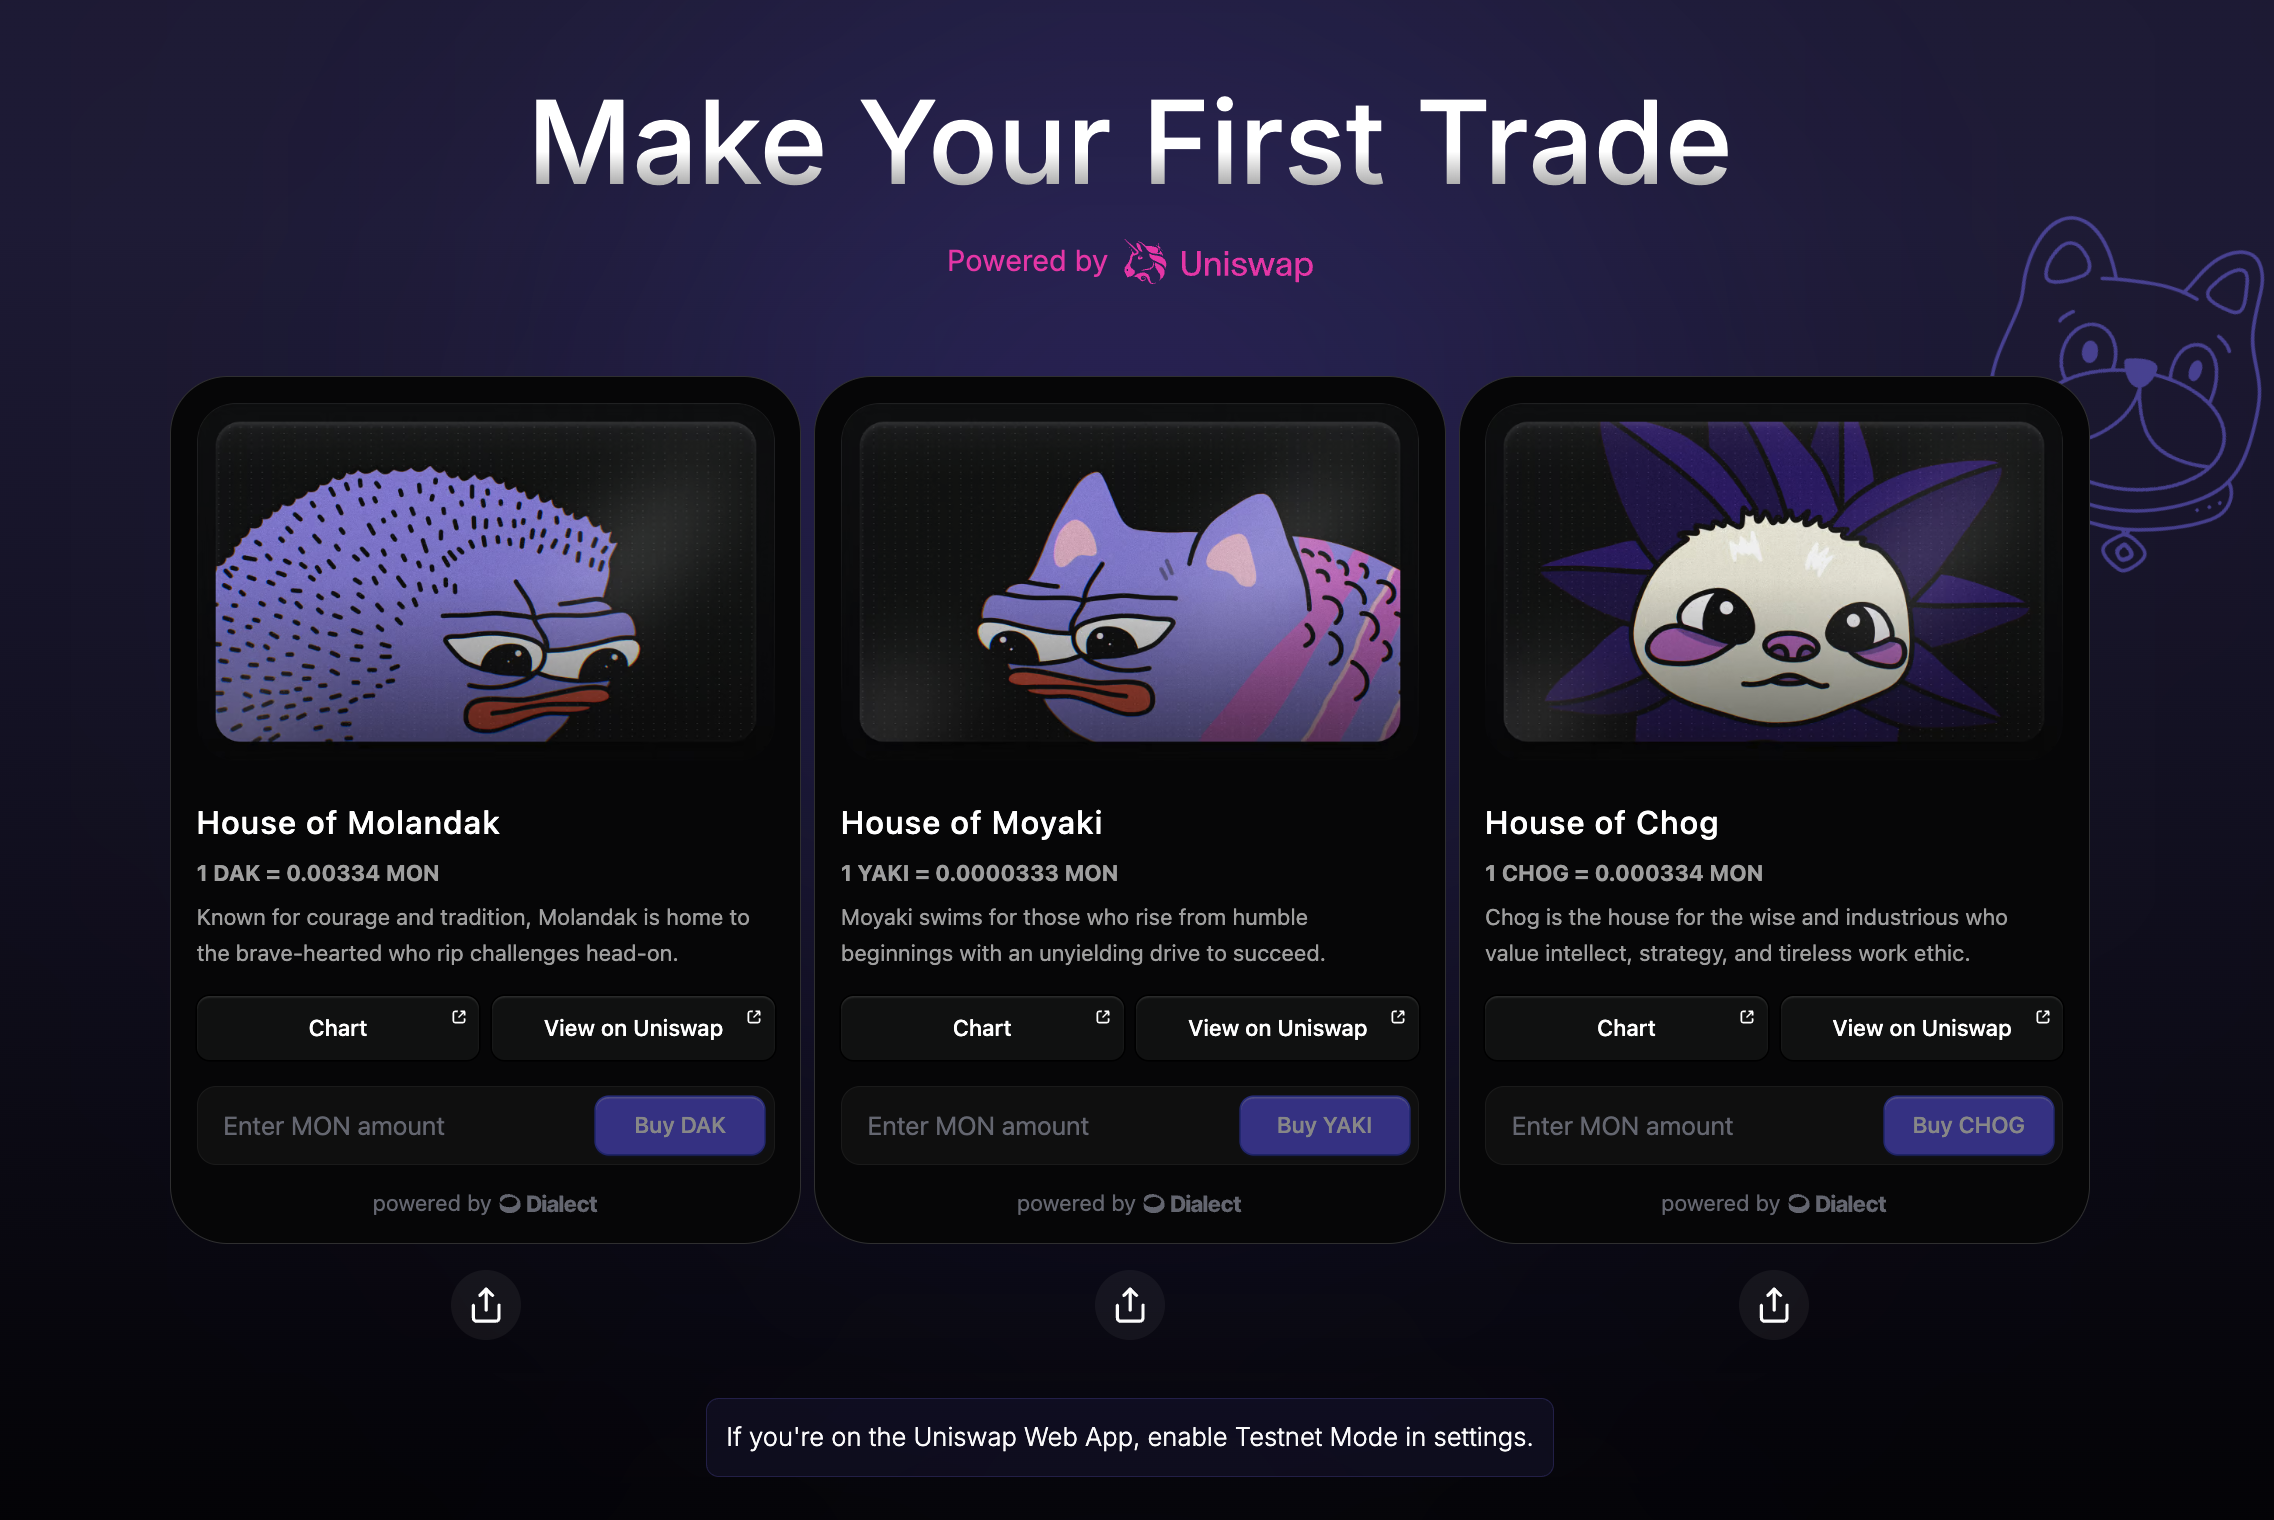
Task: Click the share icon below Molandak card
Action: tap(485, 1305)
